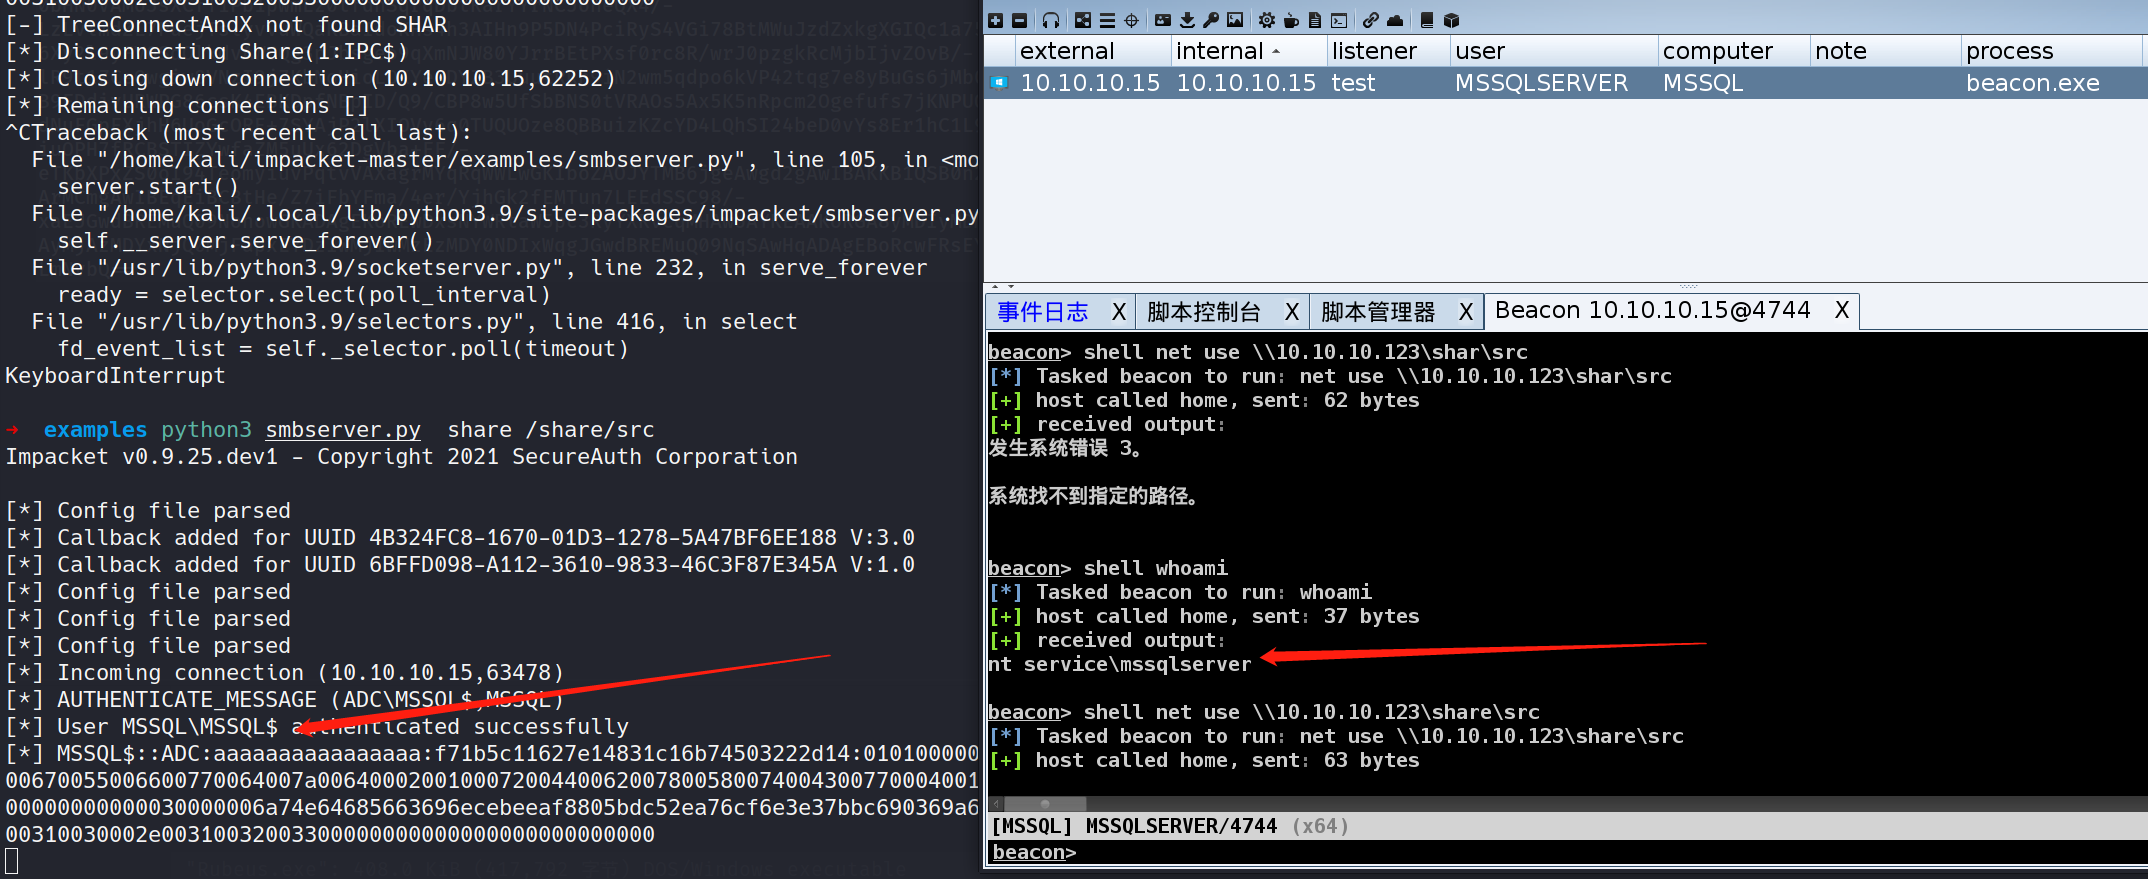The width and height of the screenshot is (2148, 879).
Task: Switch to Pivot Graph view icon
Action: click(x=1083, y=20)
